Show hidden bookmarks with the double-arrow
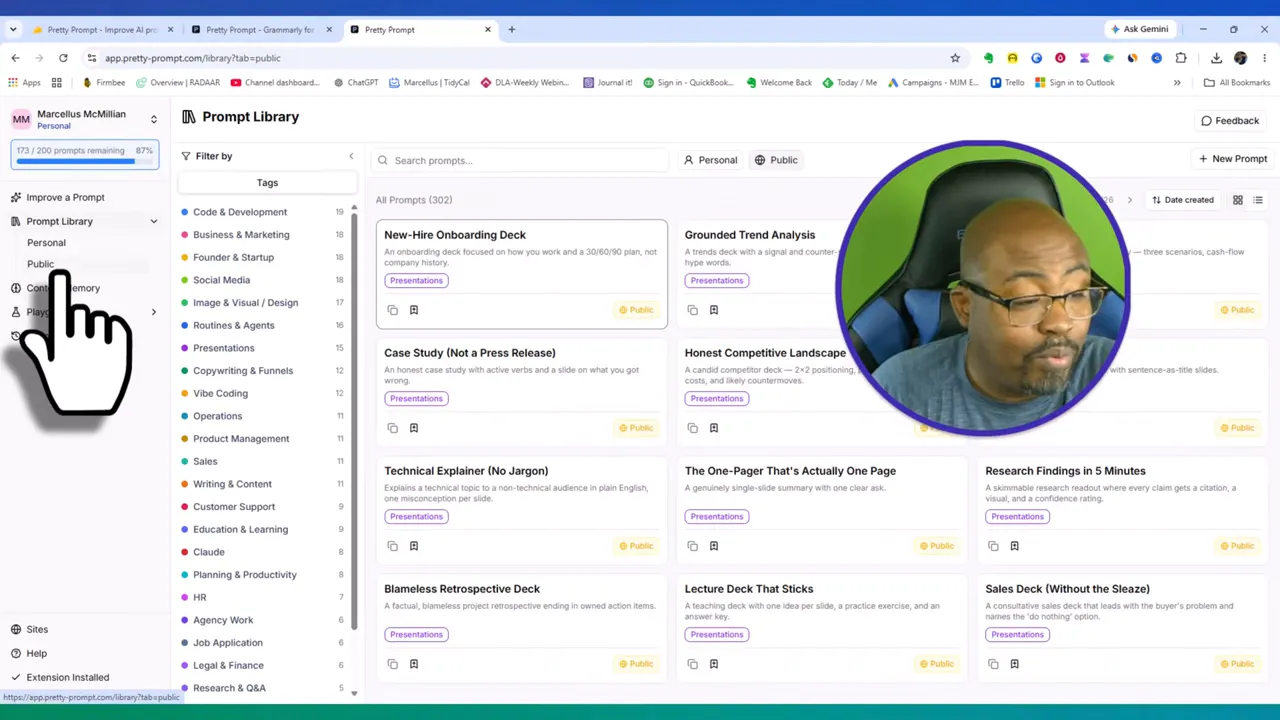Screen dimensions: 1280x720 (x=1177, y=83)
